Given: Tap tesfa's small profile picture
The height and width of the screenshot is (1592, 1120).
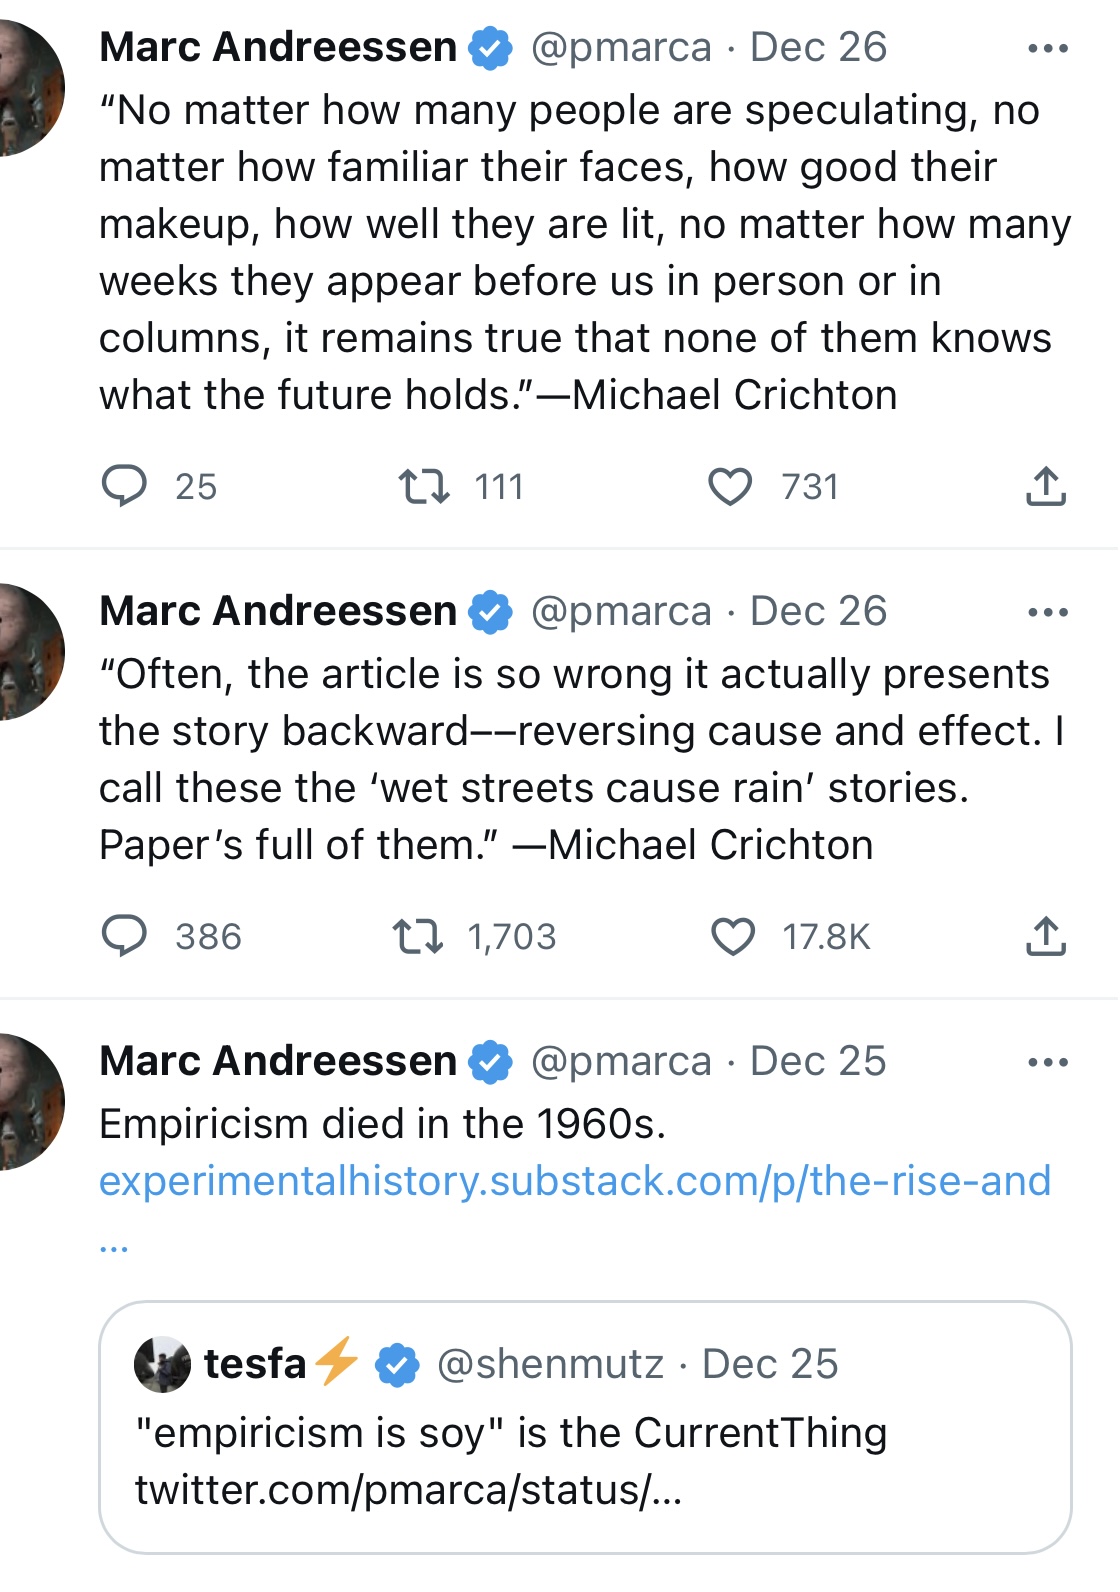Looking at the screenshot, I should click(x=162, y=1364).
